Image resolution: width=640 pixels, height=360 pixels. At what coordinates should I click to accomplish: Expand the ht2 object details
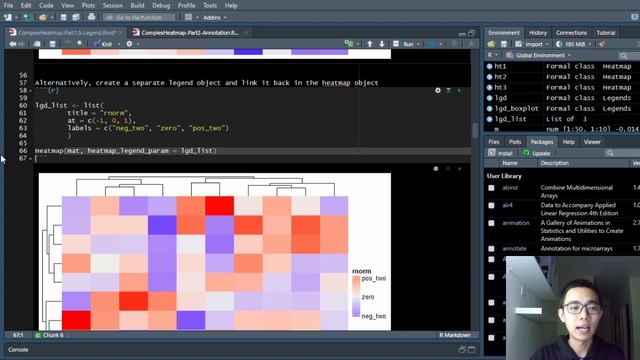pyautogui.click(x=489, y=77)
